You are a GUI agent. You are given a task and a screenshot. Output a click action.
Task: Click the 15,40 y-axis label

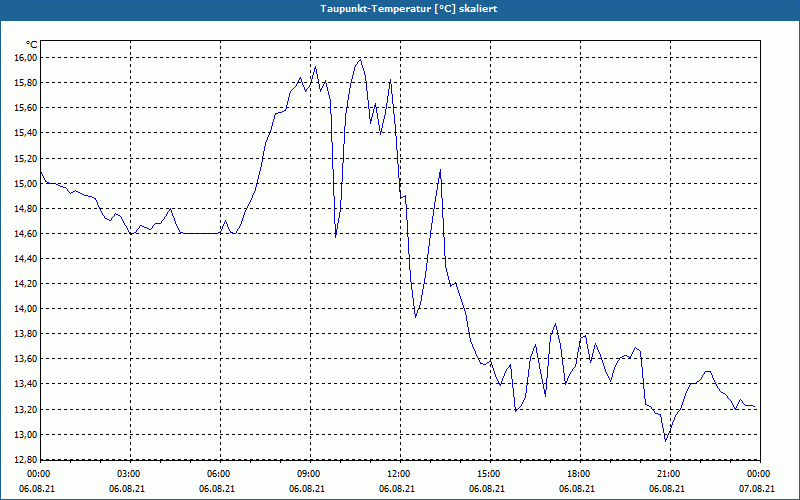pos(28,133)
